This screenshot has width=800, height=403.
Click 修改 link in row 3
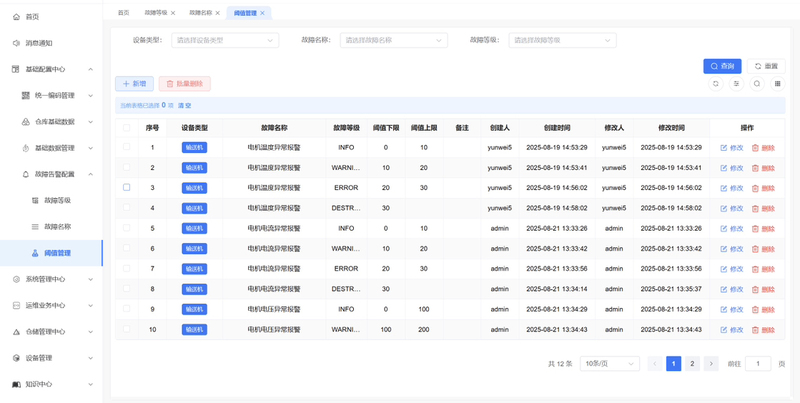732,188
